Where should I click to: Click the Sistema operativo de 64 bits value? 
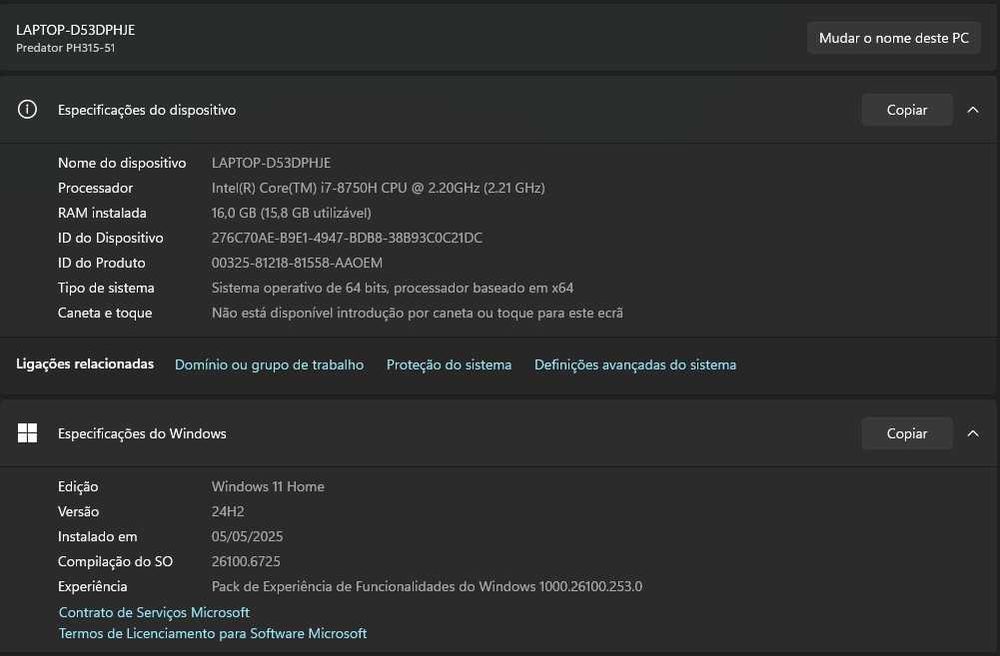(392, 288)
